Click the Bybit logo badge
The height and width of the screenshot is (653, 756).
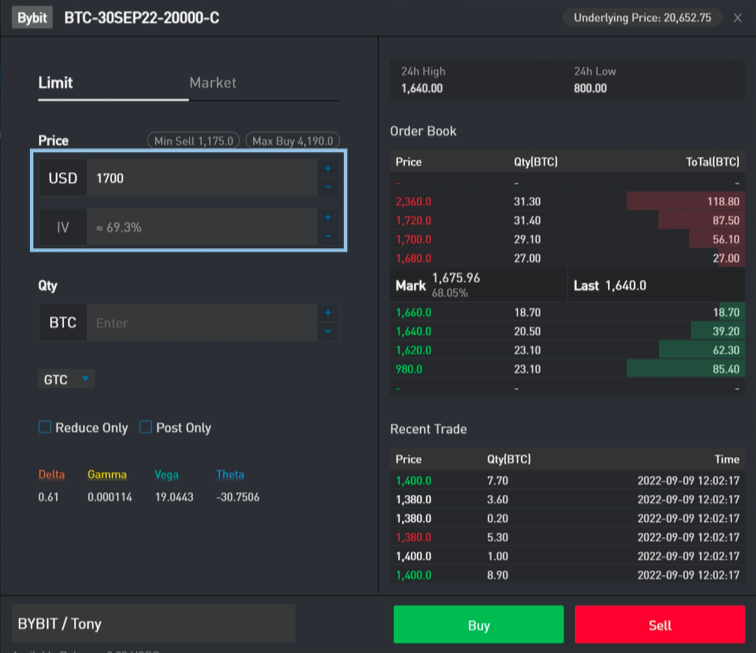pyautogui.click(x=33, y=18)
